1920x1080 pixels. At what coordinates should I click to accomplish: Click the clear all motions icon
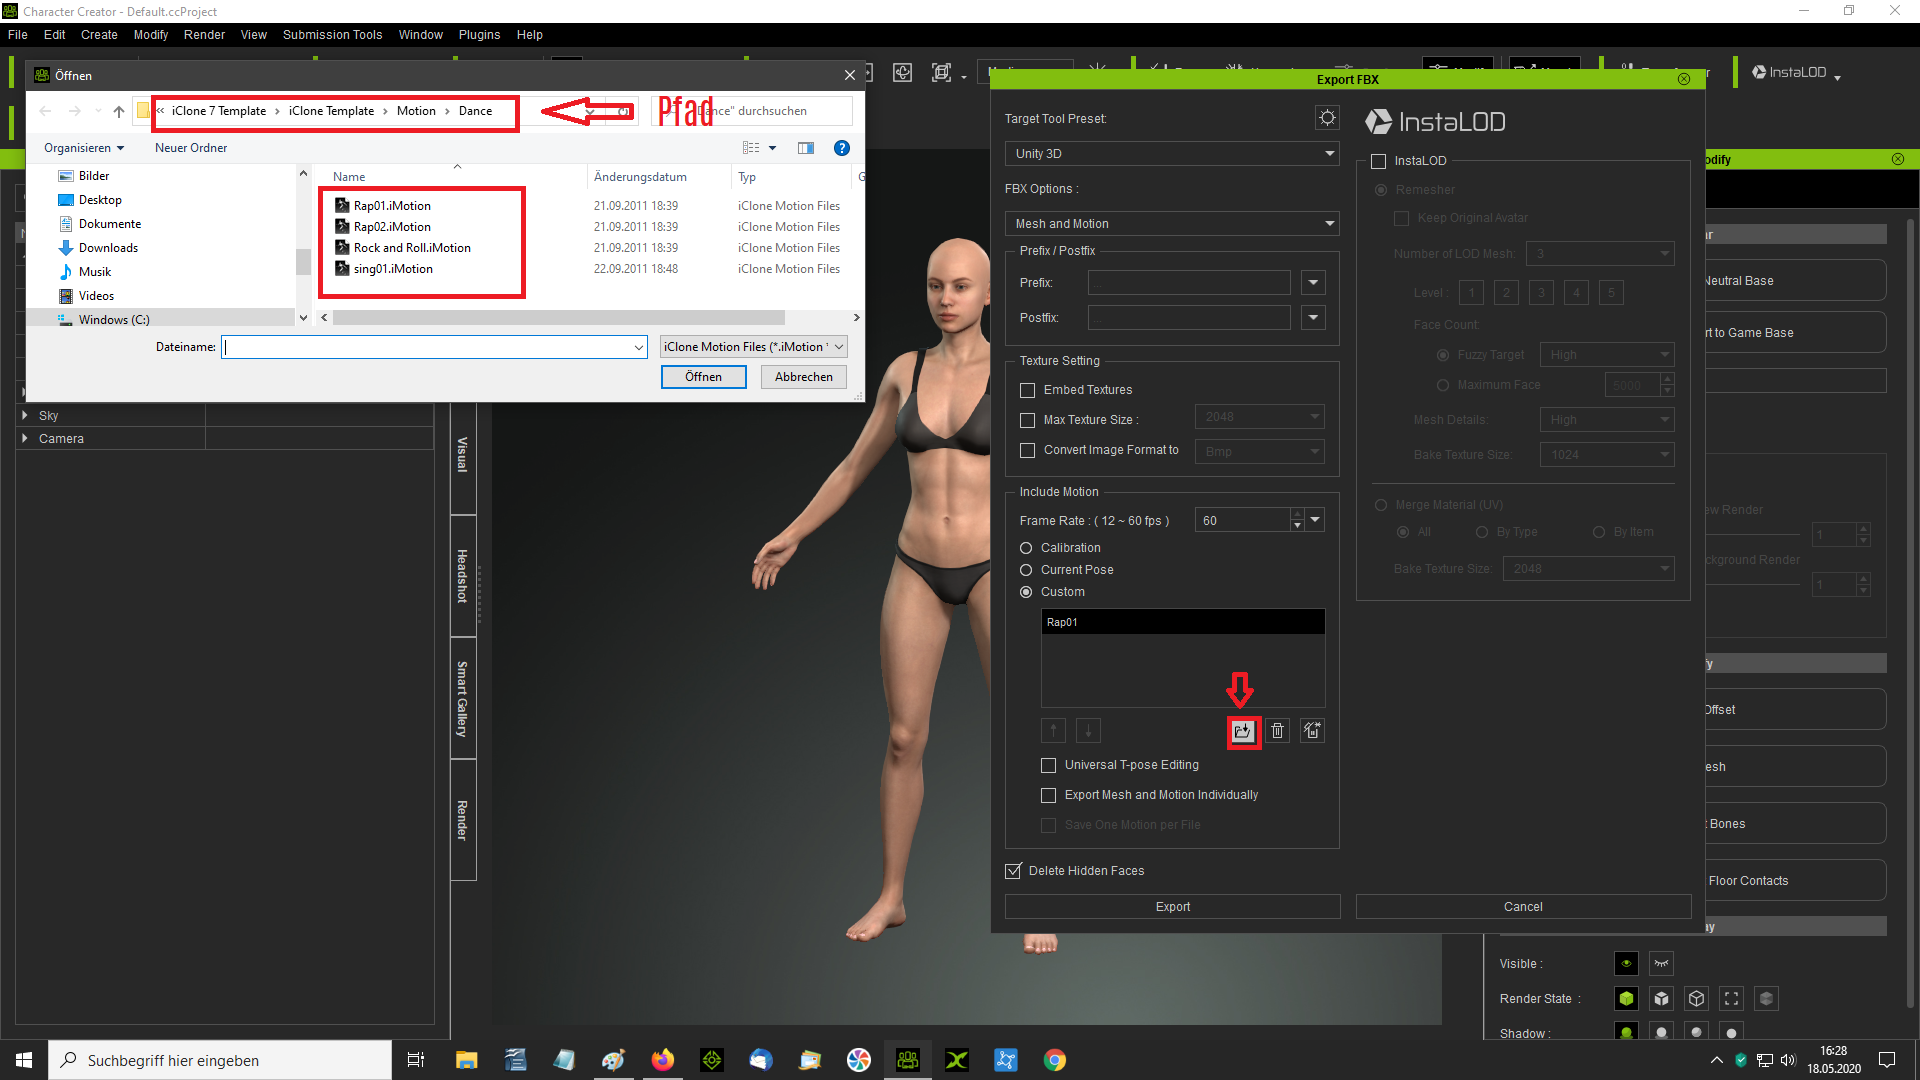(1313, 731)
